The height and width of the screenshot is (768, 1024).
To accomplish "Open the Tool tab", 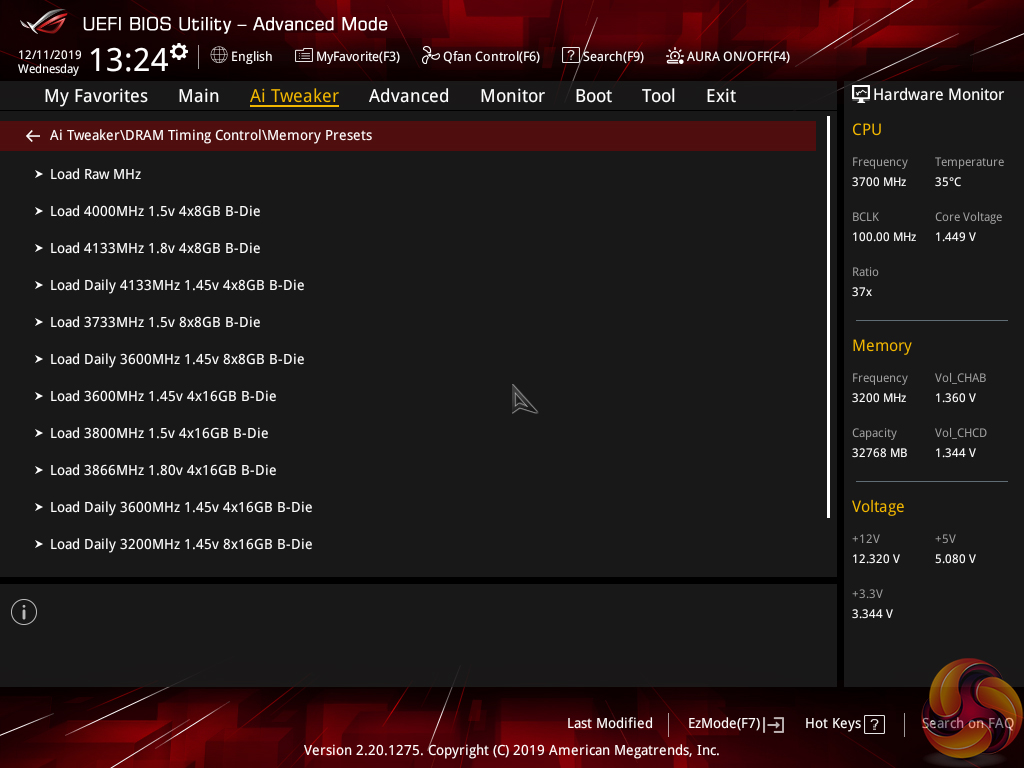I will (x=658, y=96).
